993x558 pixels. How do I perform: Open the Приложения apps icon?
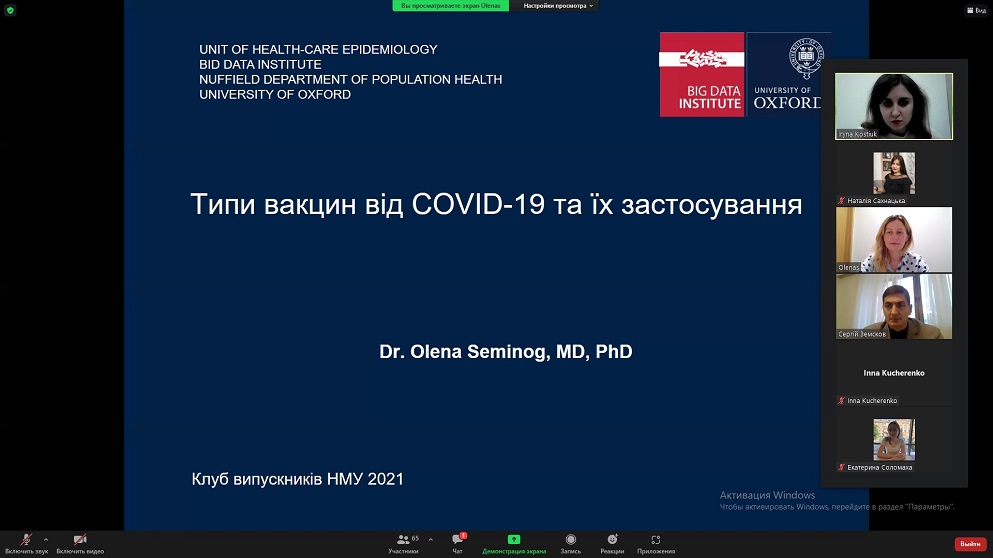(x=656, y=541)
